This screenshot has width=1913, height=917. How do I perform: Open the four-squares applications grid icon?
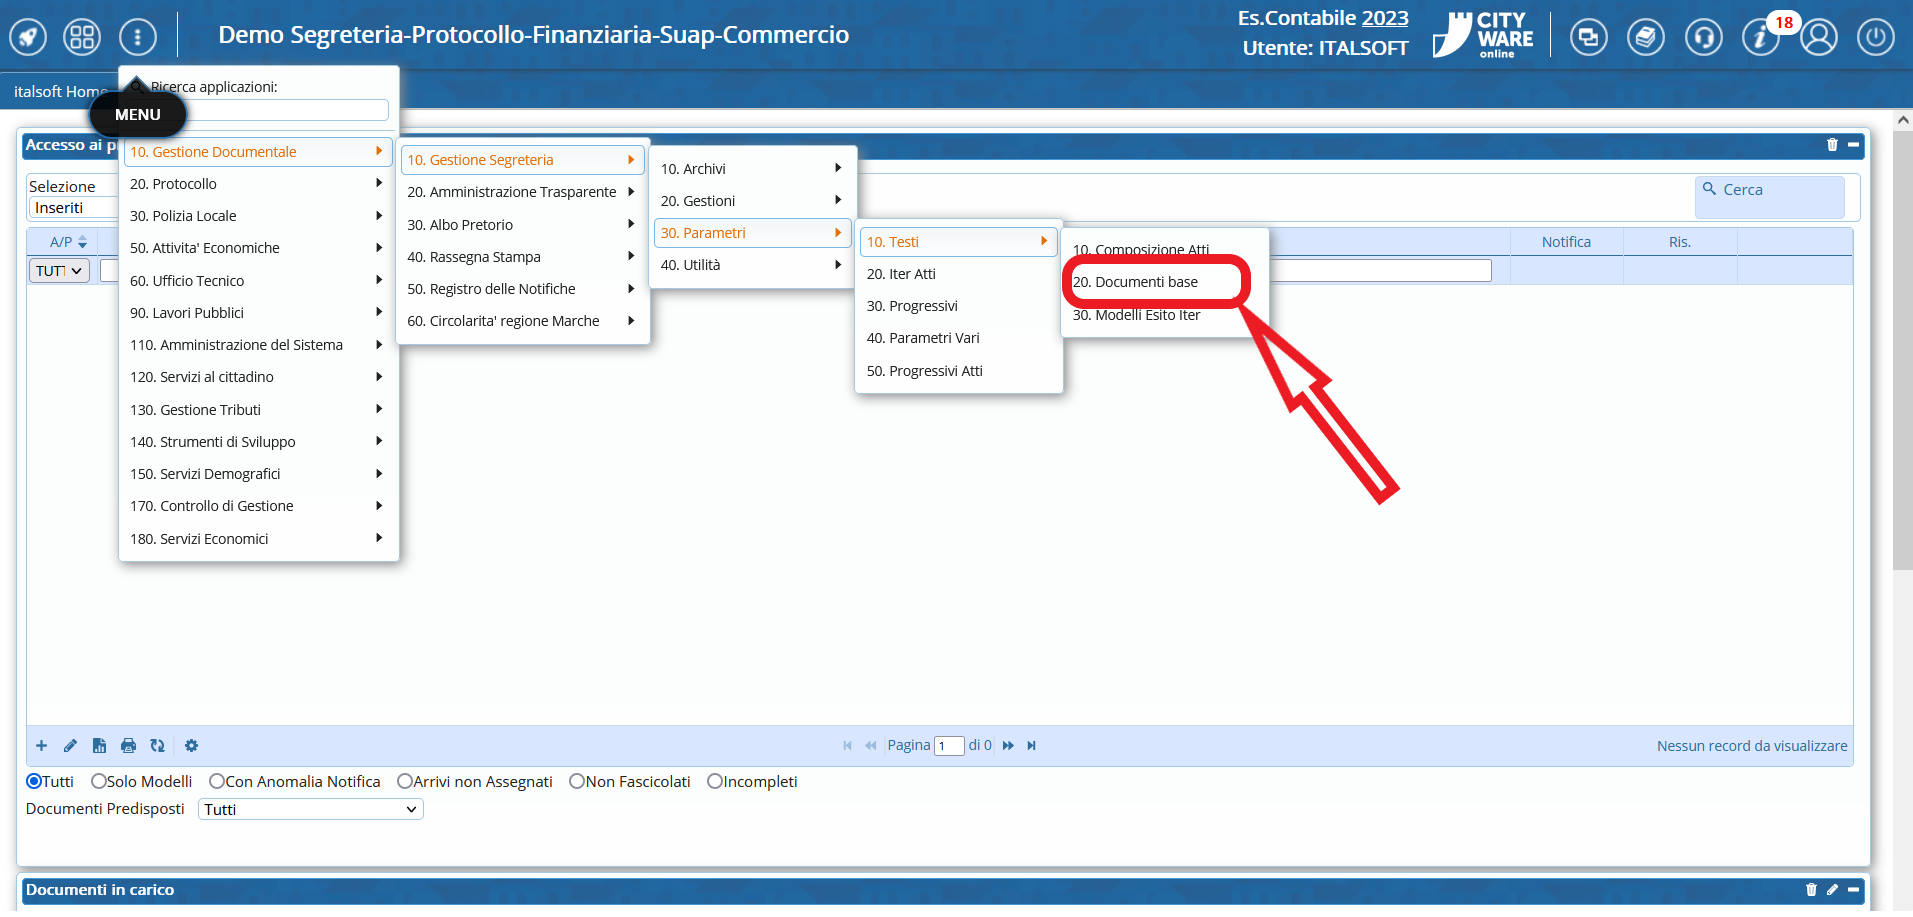click(x=82, y=37)
